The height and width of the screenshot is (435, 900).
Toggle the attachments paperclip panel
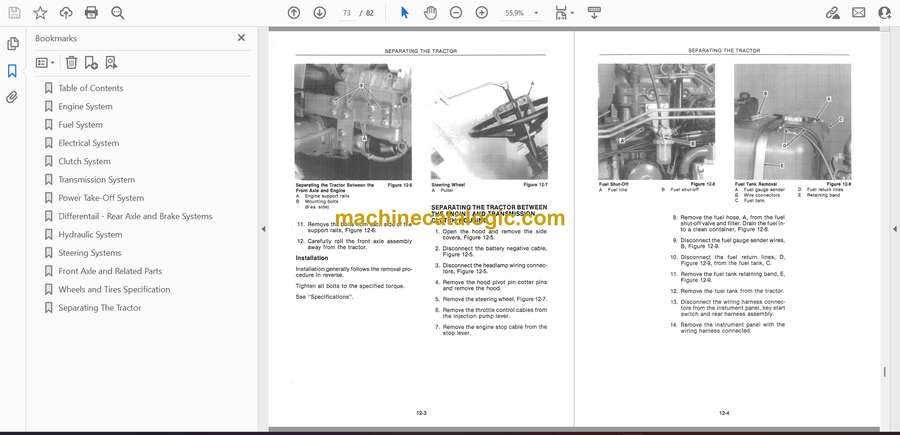[x=12, y=97]
